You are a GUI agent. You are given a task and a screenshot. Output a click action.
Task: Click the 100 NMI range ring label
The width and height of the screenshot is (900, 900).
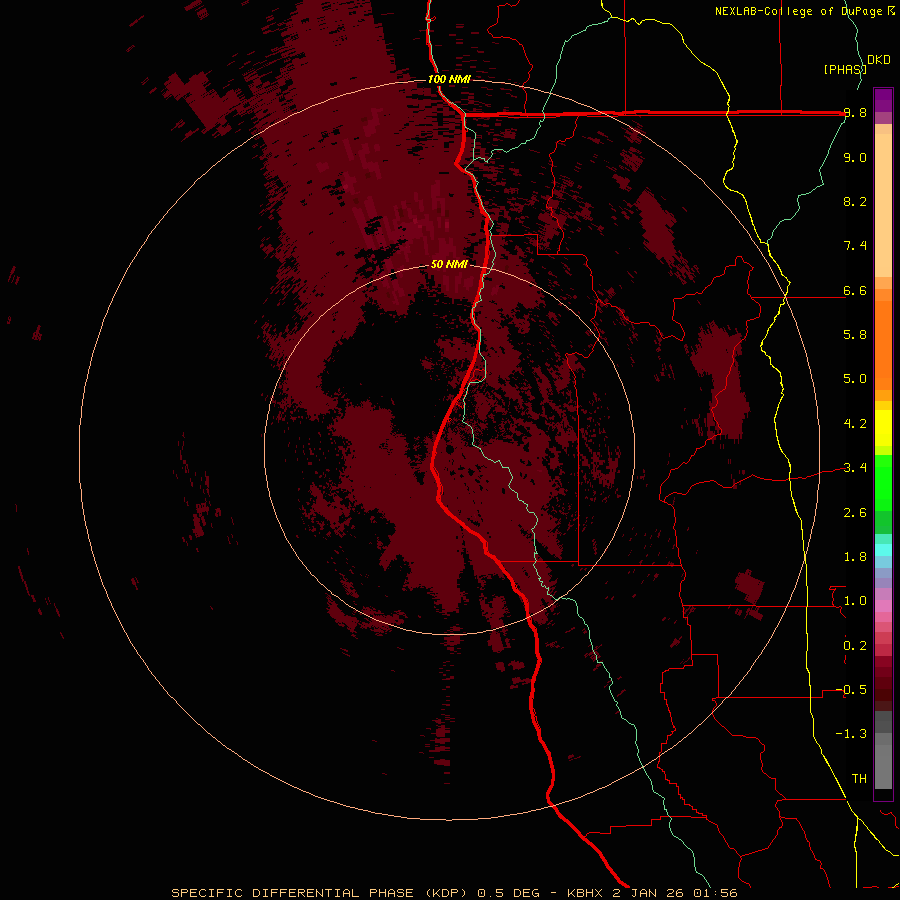click(449, 79)
